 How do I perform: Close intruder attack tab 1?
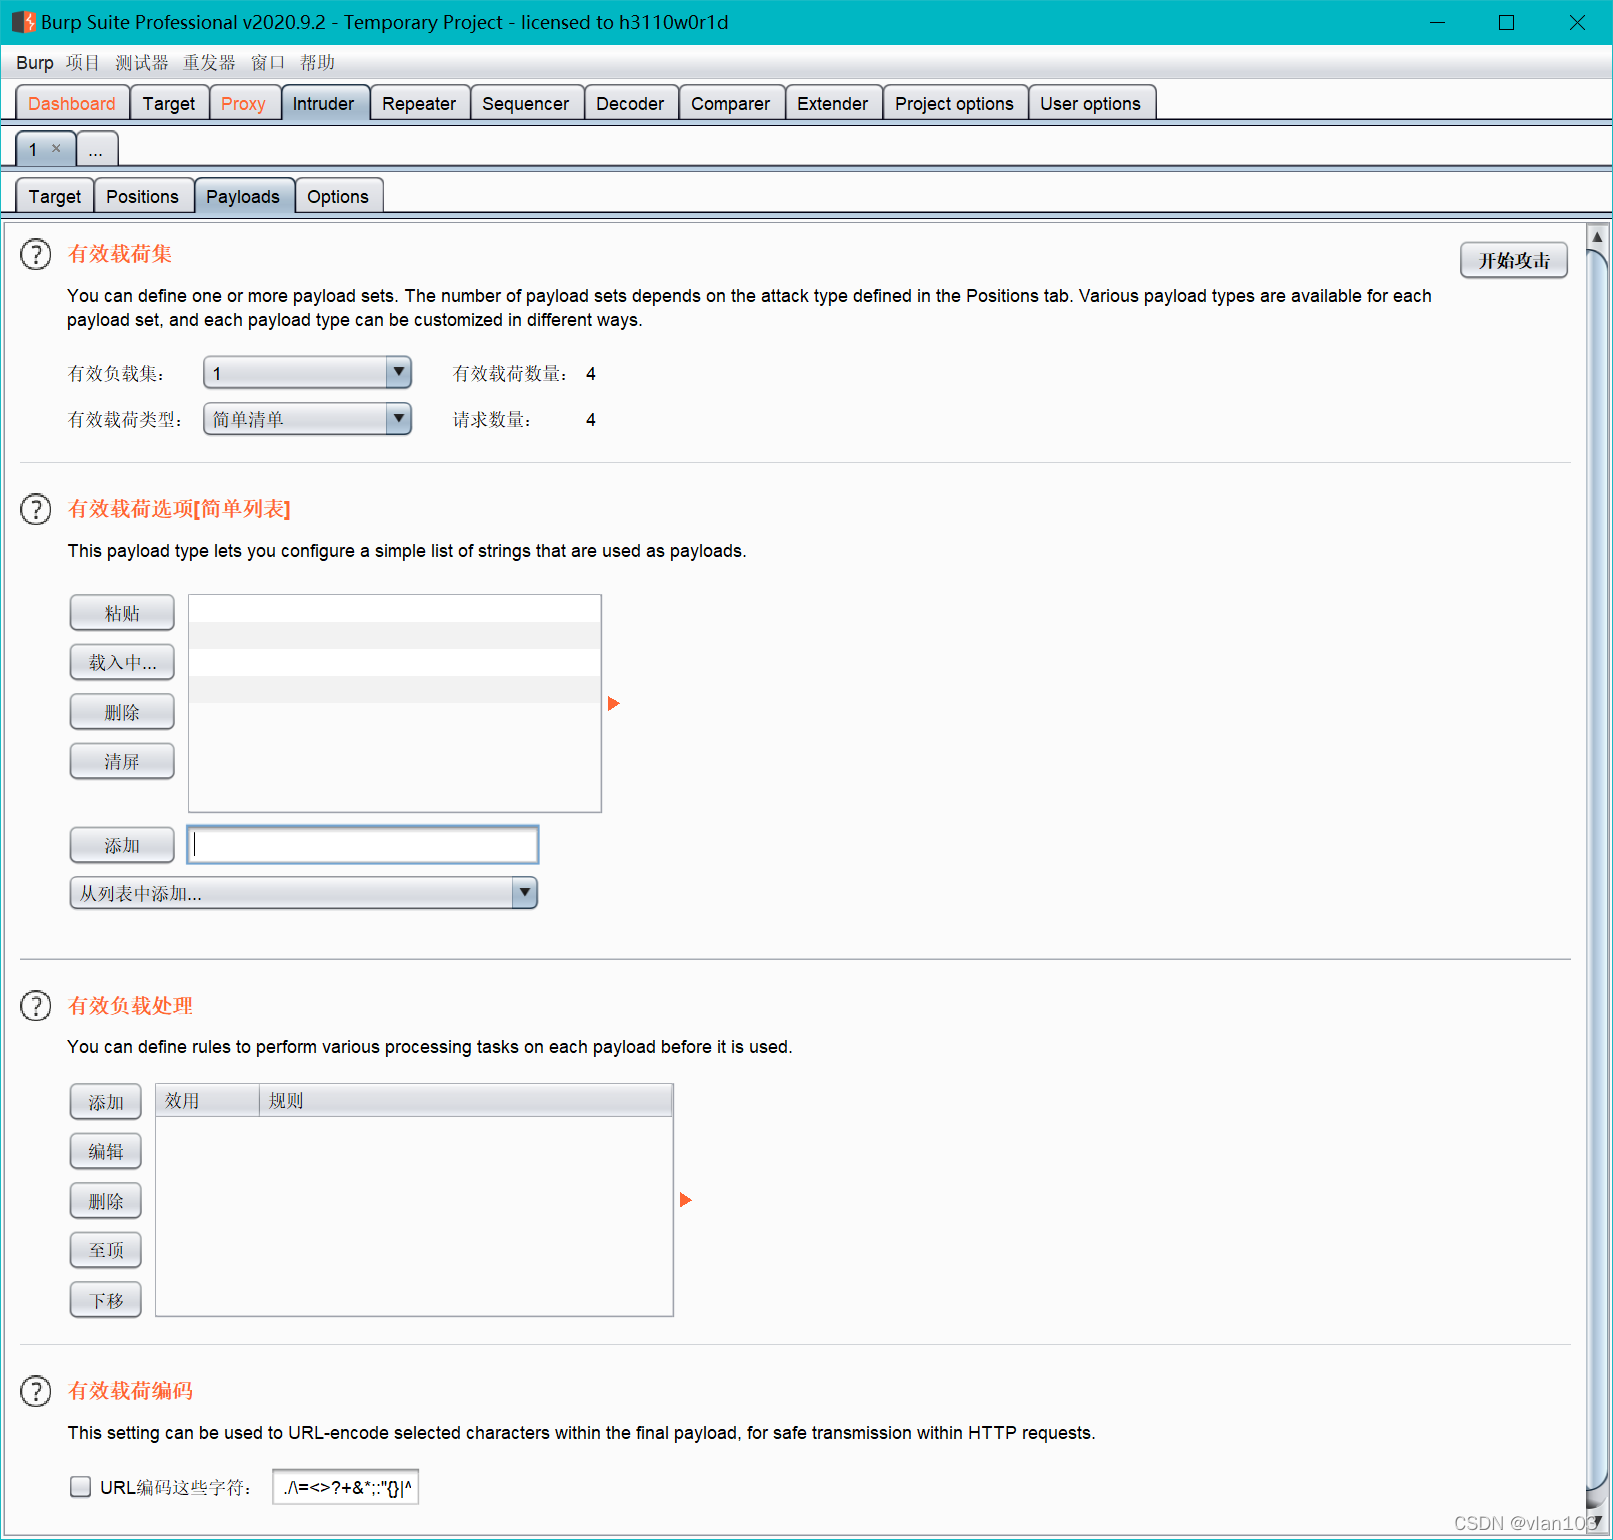(56, 149)
